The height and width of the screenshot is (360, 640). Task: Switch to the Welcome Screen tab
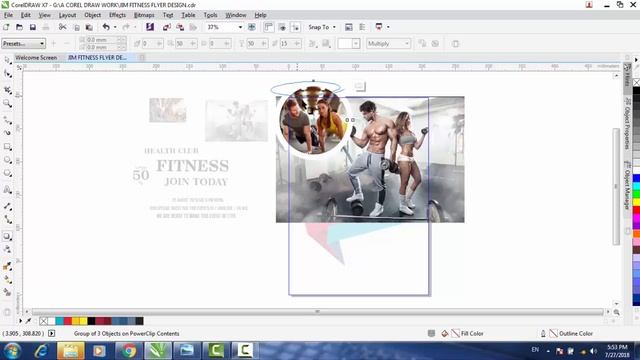click(36, 58)
